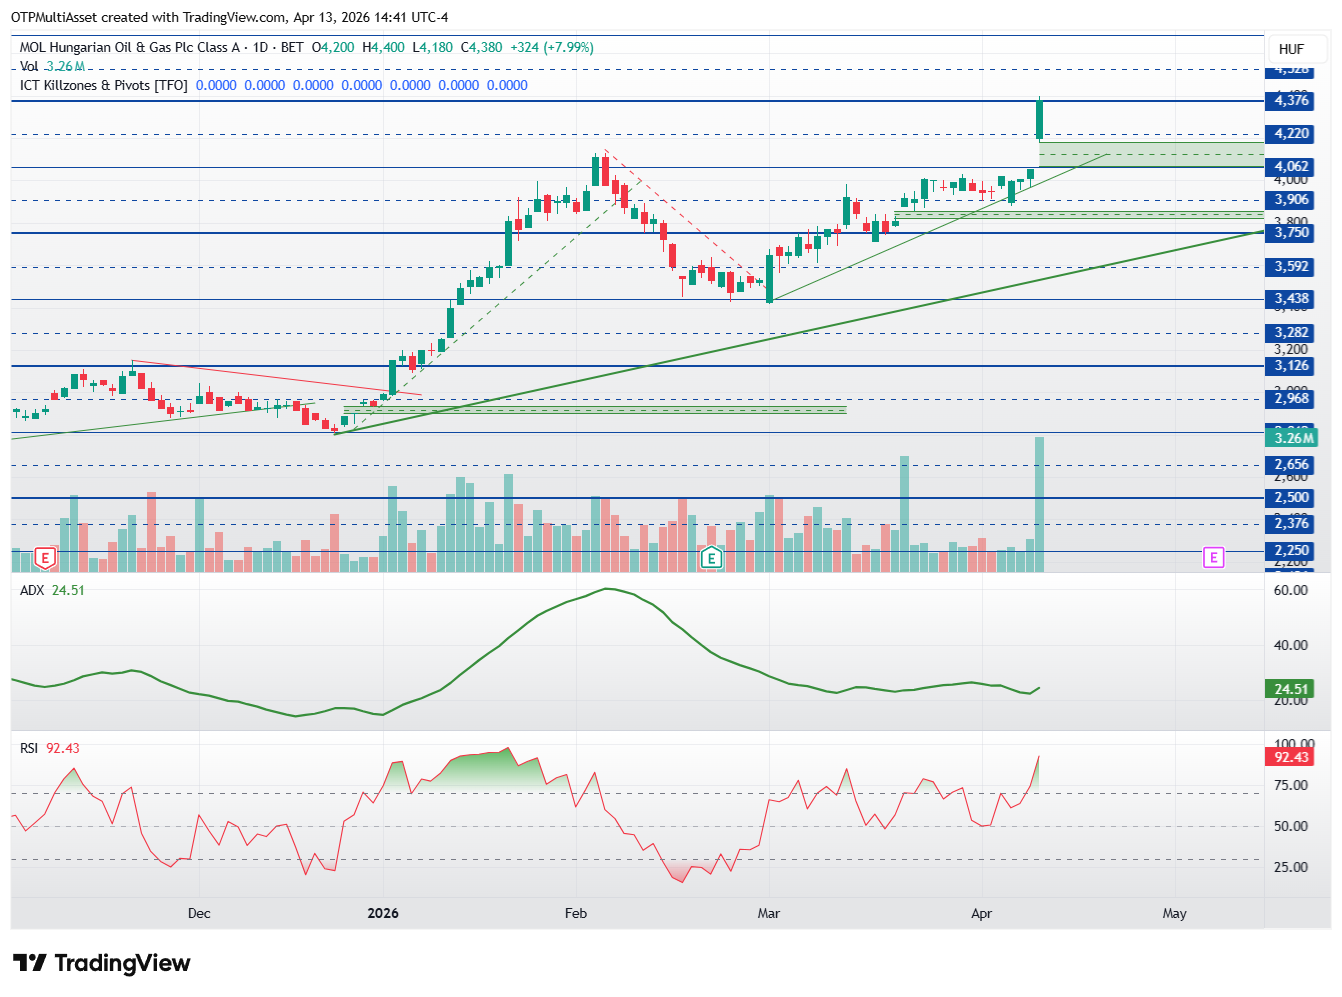This screenshot has width=1342, height=997.
Task: Click the 4,376 price label
Action: pos(1291,100)
